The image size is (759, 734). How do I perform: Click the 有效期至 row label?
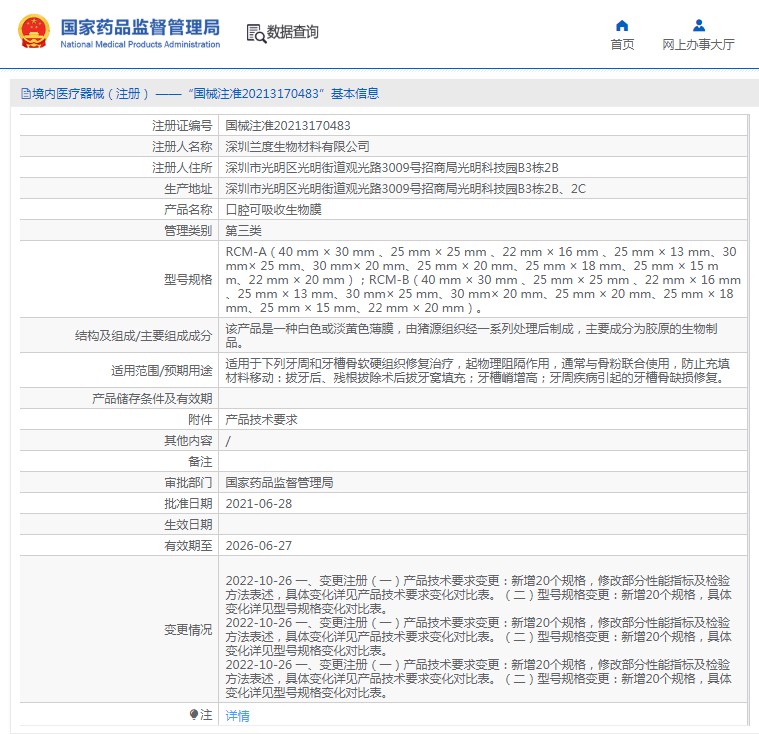(x=188, y=546)
